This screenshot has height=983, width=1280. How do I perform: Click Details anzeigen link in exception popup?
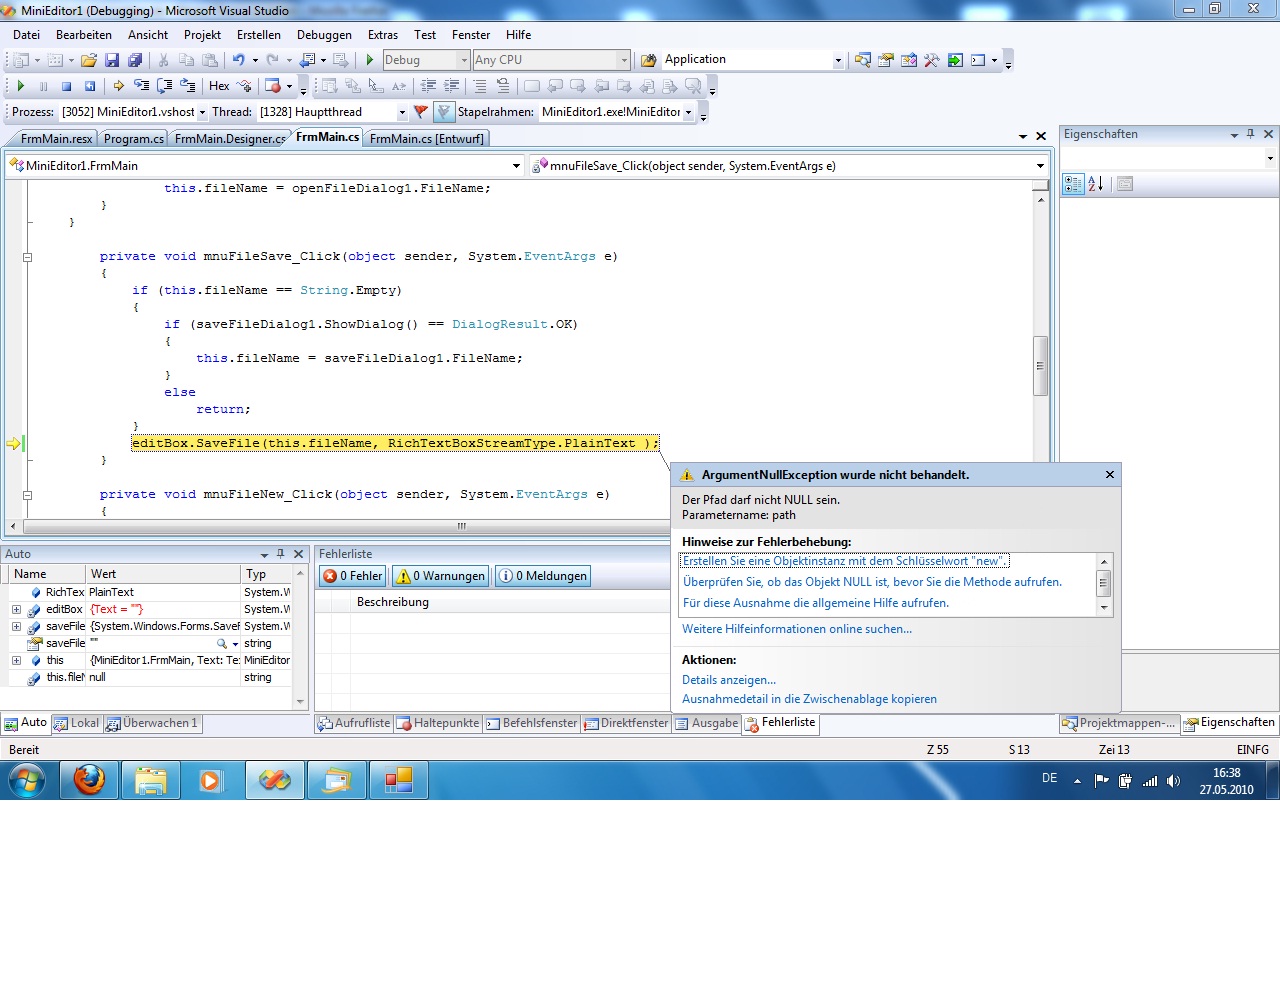click(x=729, y=680)
